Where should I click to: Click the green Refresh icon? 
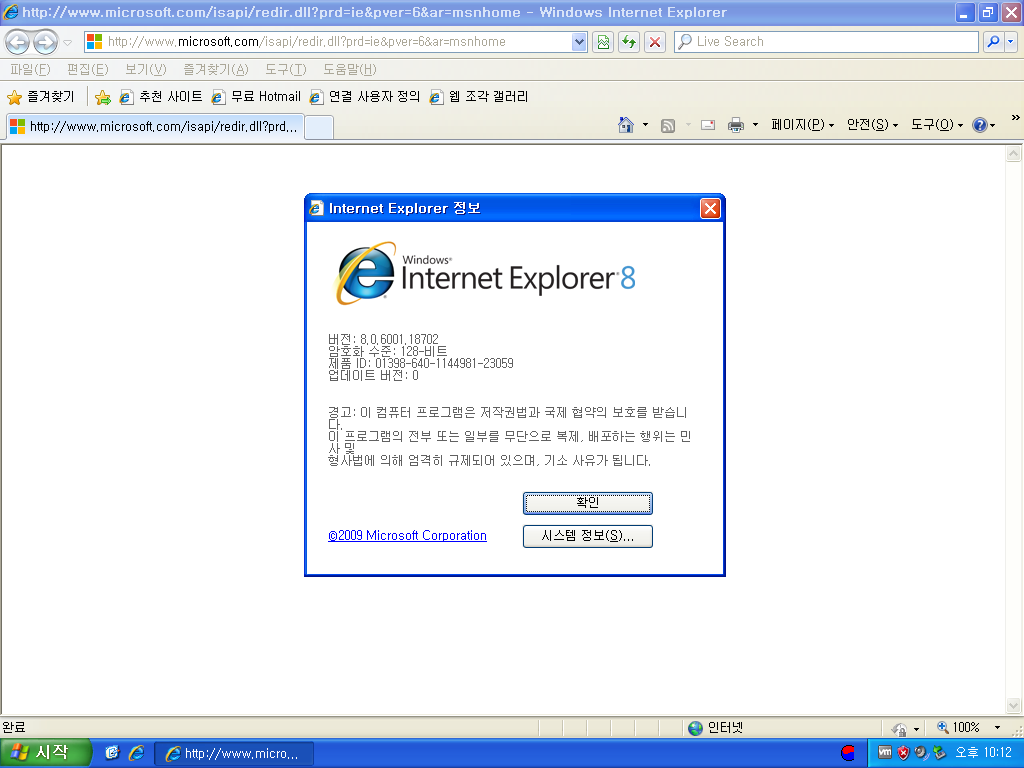tap(629, 42)
